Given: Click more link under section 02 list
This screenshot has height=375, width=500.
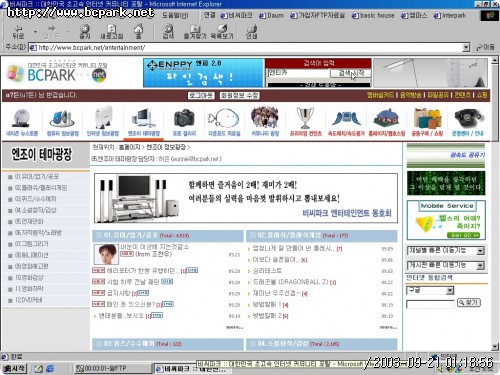Looking at the screenshot, I should pyautogui.click(x=388, y=327).
